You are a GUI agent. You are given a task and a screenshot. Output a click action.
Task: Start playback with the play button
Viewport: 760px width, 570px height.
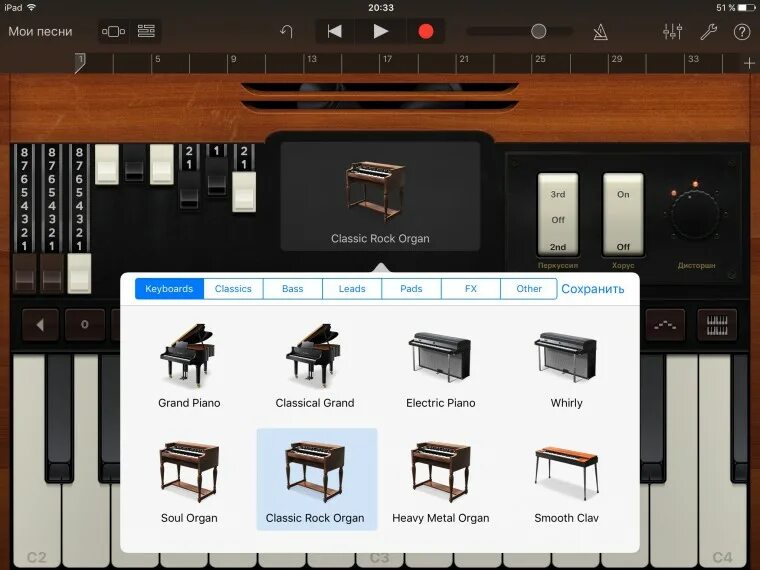click(x=380, y=32)
